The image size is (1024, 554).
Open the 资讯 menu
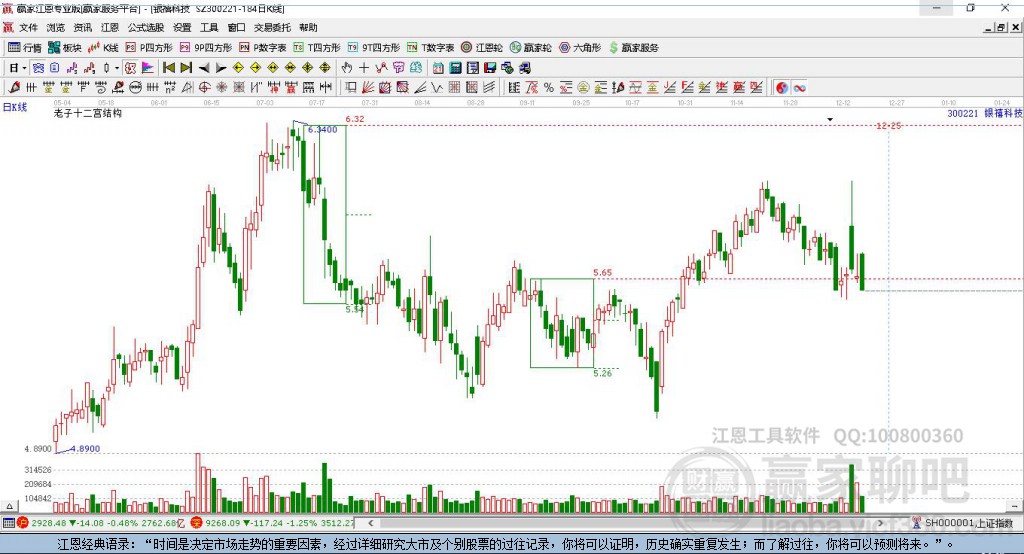click(x=82, y=27)
